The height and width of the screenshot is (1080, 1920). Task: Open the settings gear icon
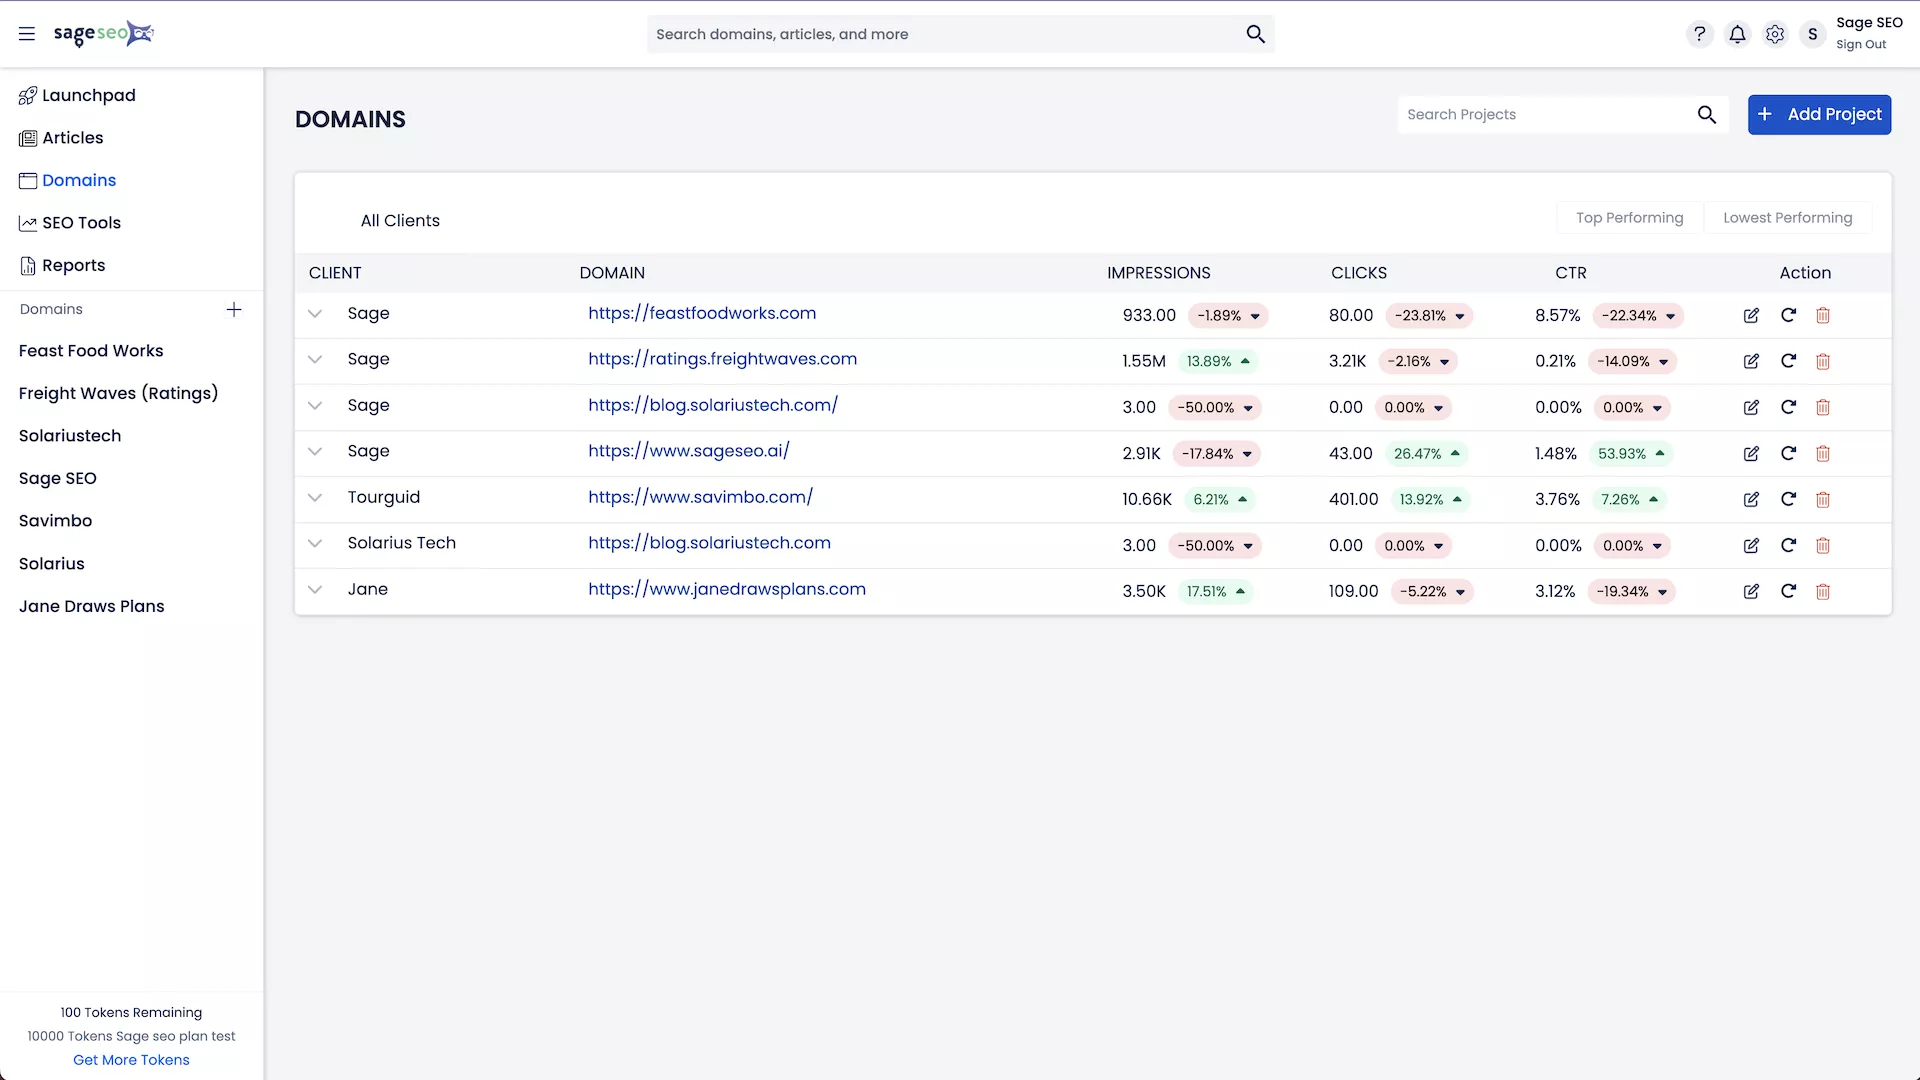click(1775, 34)
